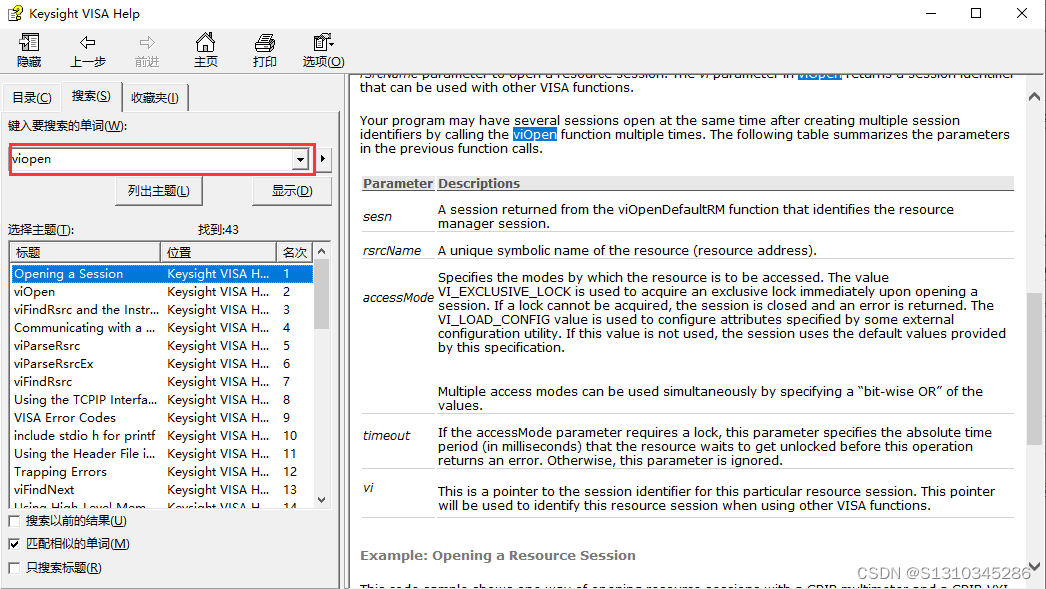Select 'Using the Header File i...' topic
This screenshot has width=1046, height=589.
162,454
